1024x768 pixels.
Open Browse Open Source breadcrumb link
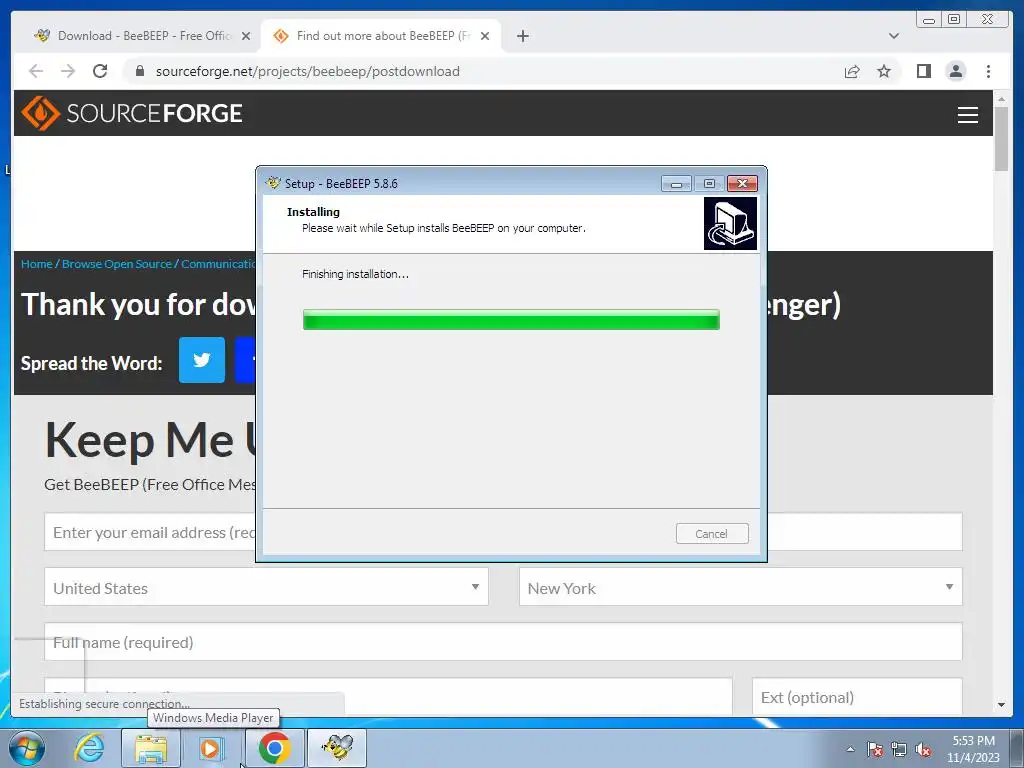116,264
